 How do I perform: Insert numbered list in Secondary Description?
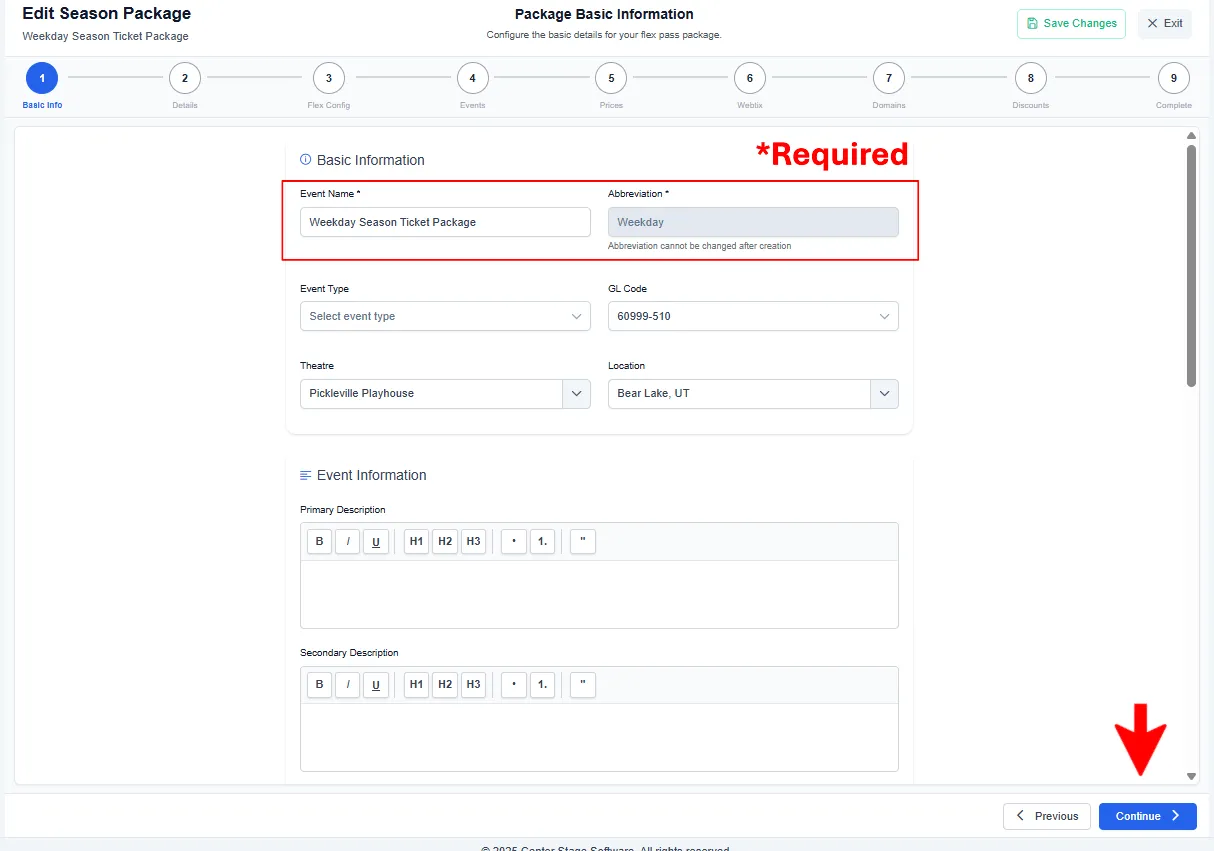point(542,685)
